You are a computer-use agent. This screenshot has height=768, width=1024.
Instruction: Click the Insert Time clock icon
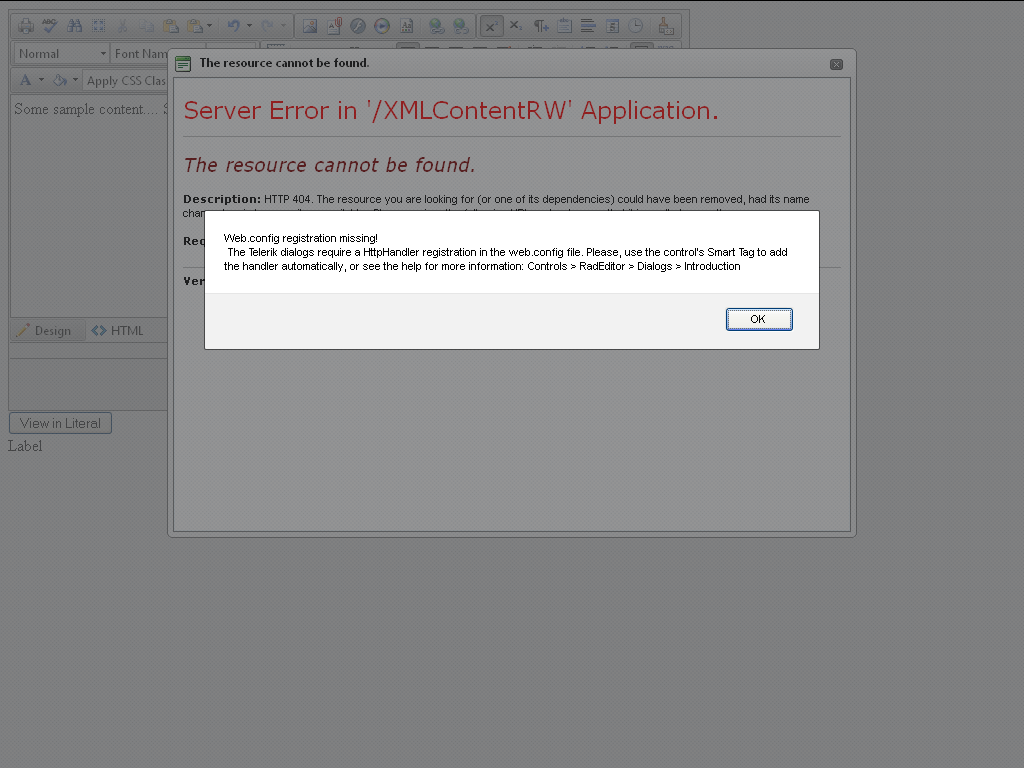635,26
